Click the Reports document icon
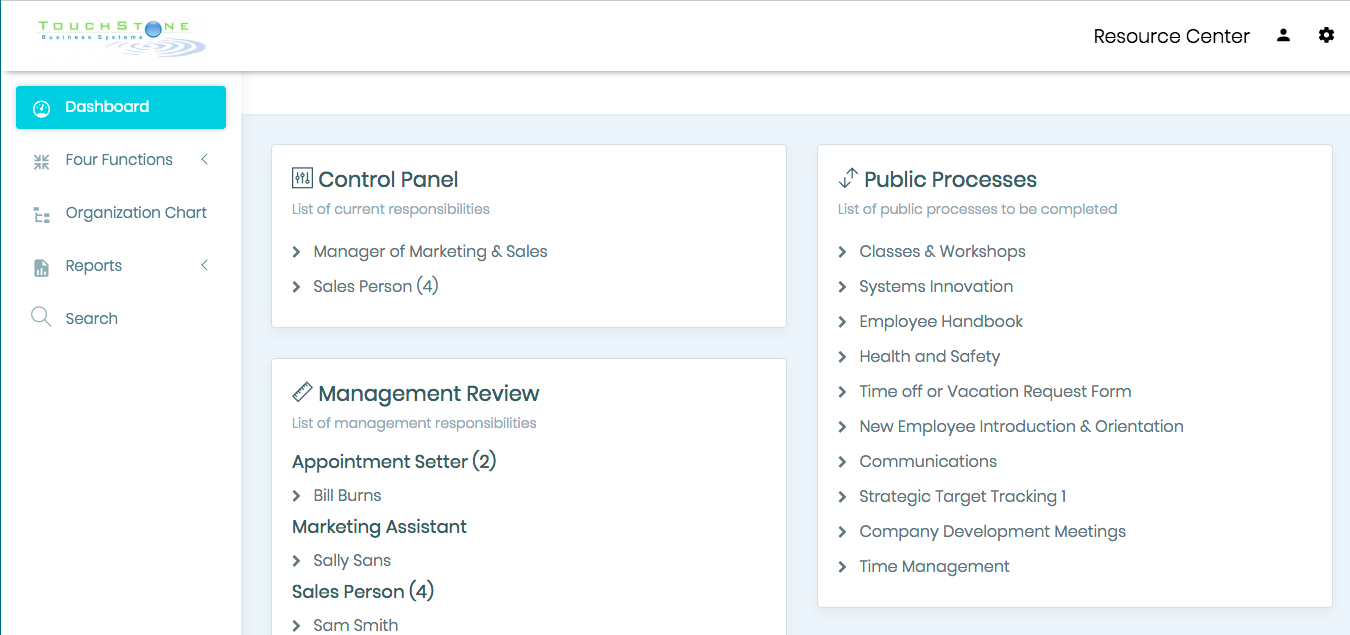 [x=41, y=267]
